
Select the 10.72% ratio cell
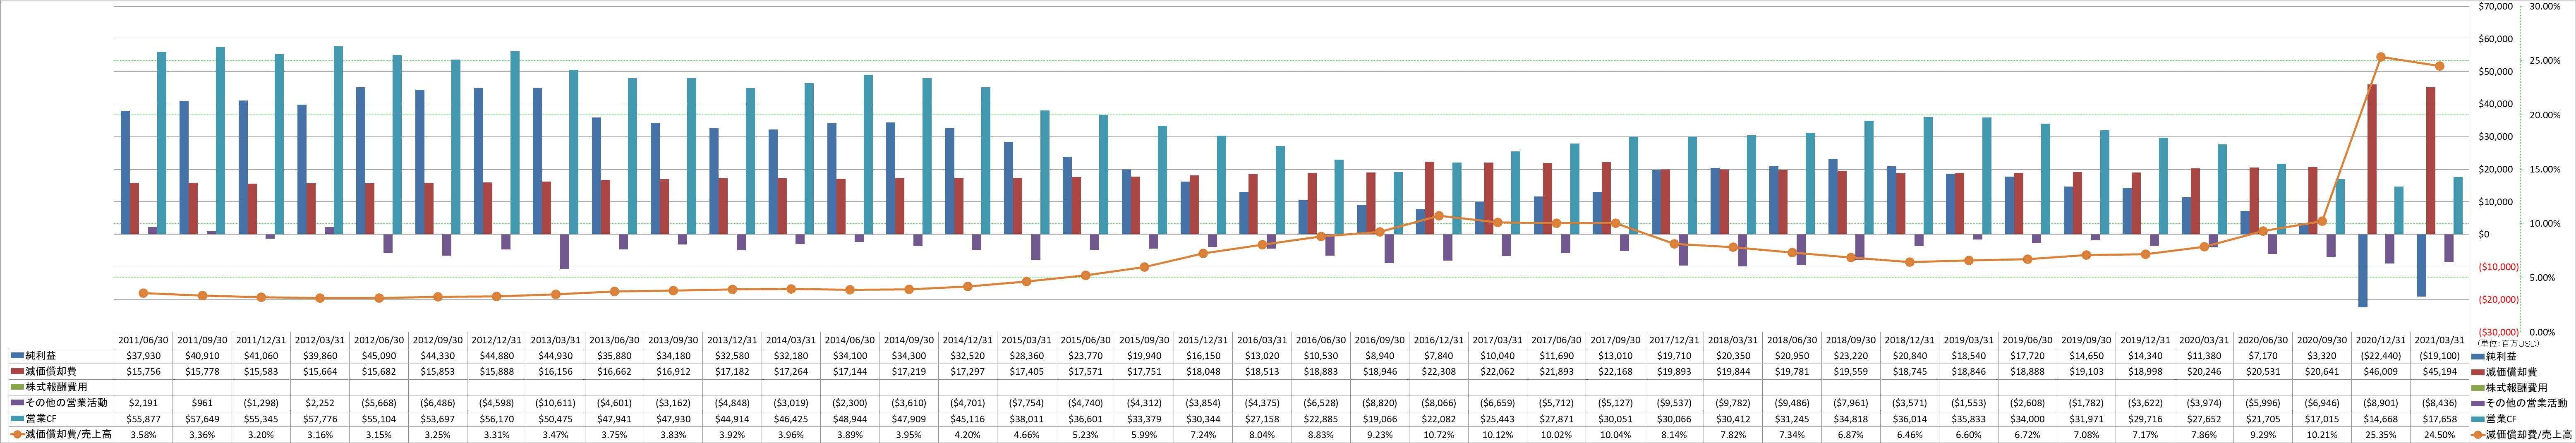coord(1439,435)
